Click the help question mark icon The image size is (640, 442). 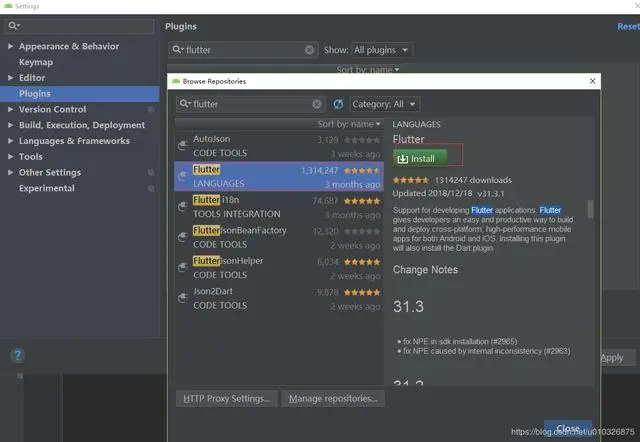(x=18, y=355)
